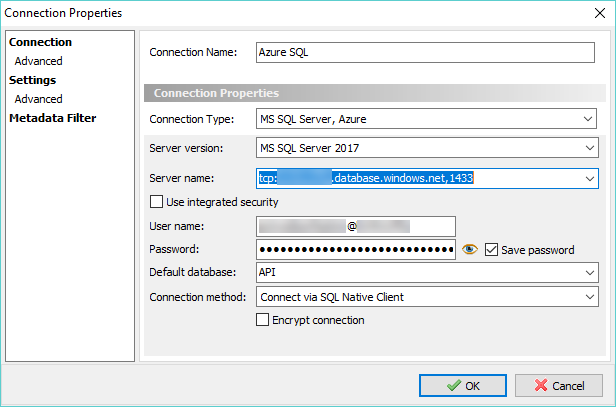This screenshot has width=616, height=407.
Task: Confirm with the OK button
Action: tap(465, 385)
